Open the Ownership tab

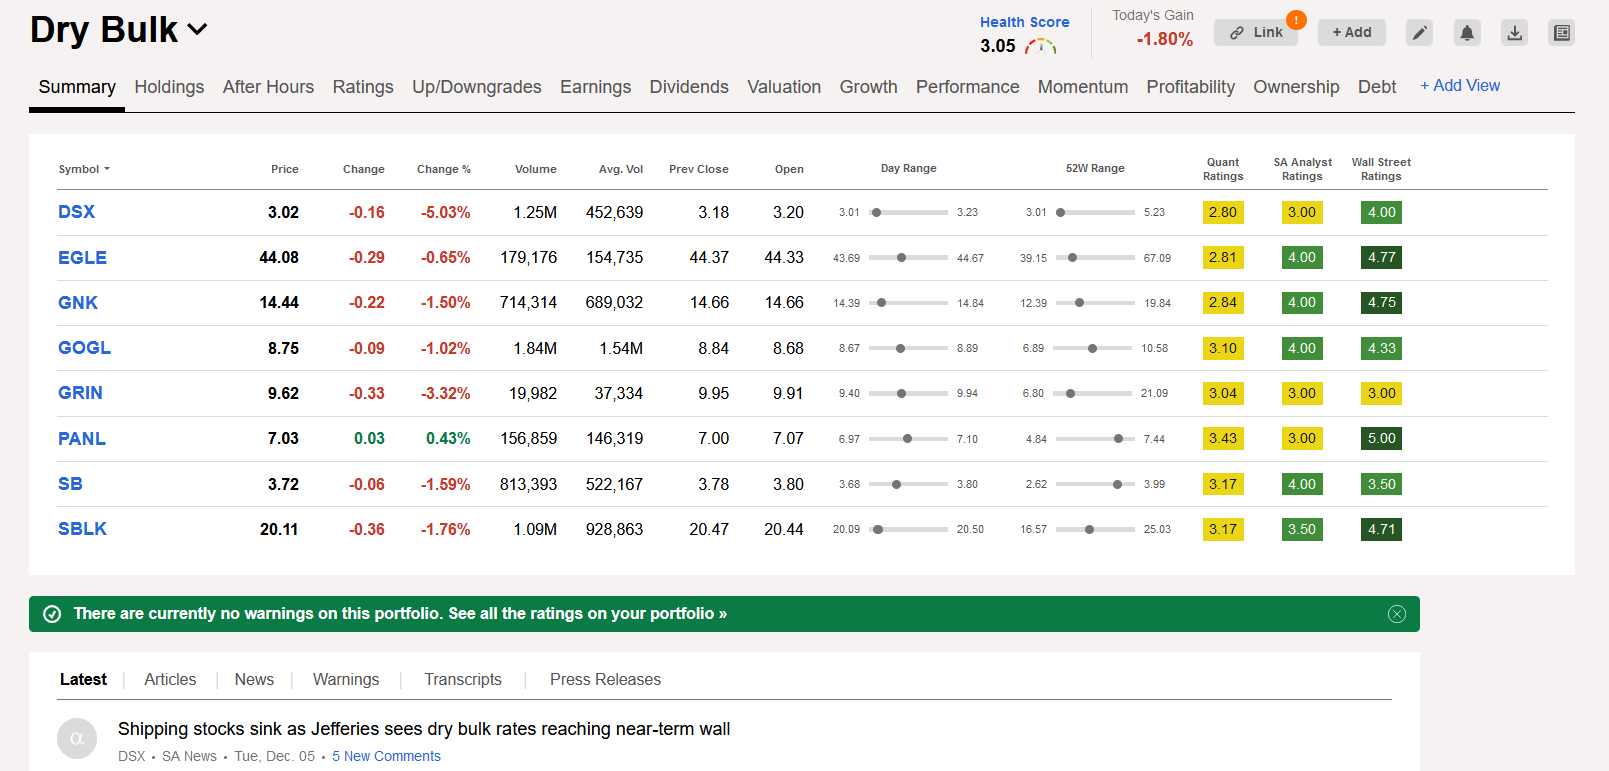pyautogui.click(x=1296, y=87)
